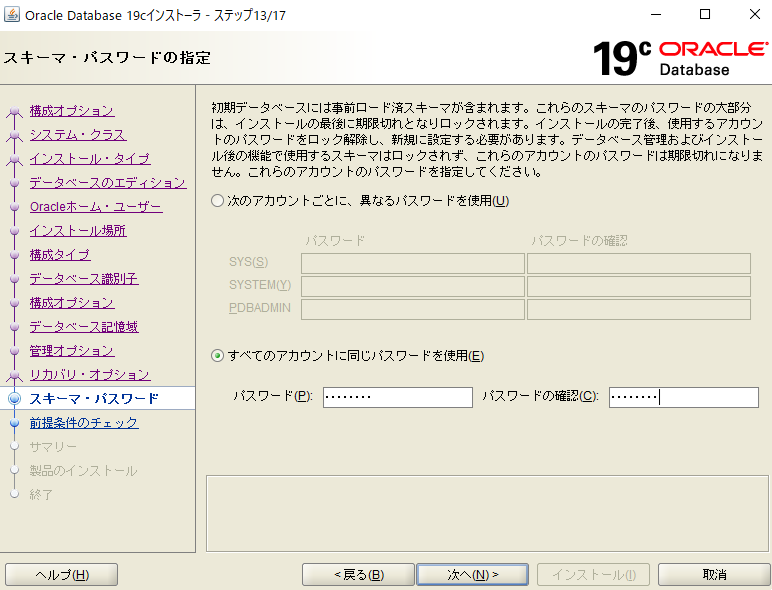This screenshot has width=772, height=590.
Task: Jump to the 管理オプション step
Action: click(71, 350)
